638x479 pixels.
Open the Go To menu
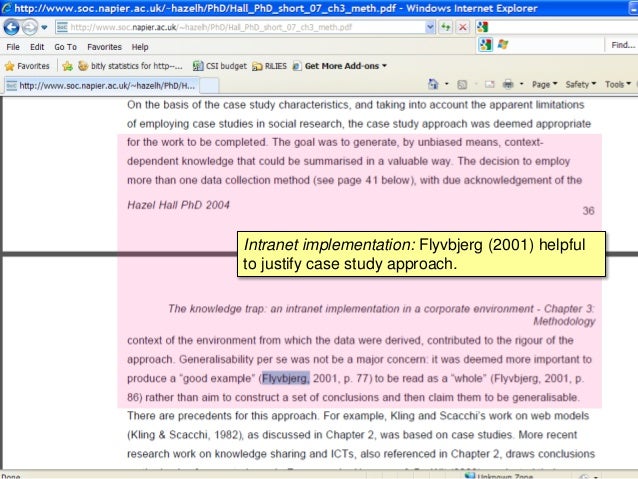click(66, 47)
